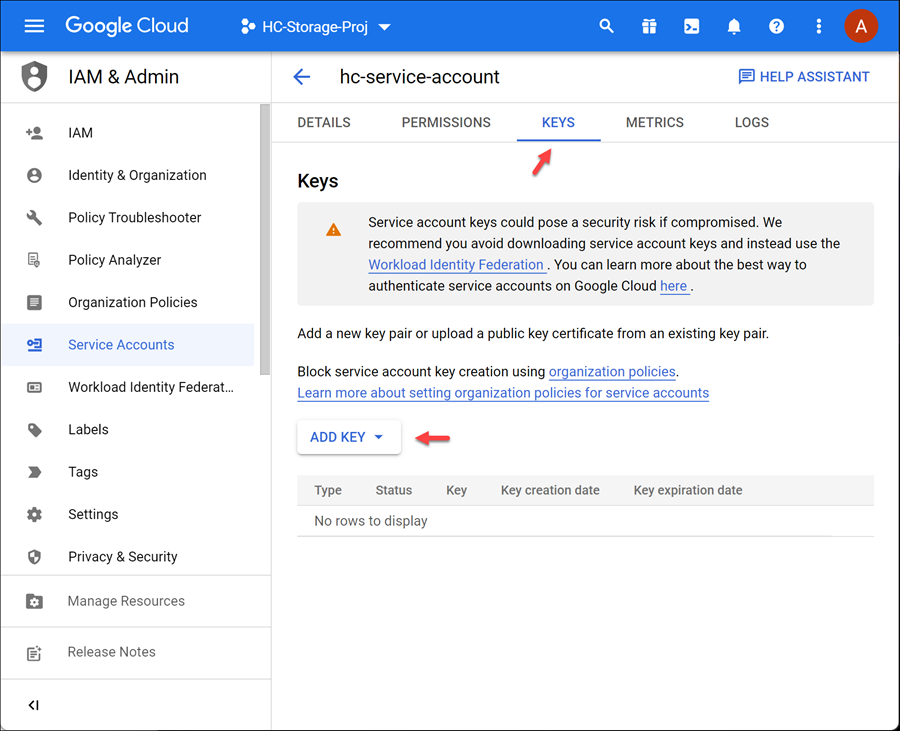The height and width of the screenshot is (731, 900).
Task: Click the account avatar 'A'
Action: click(x=860, y=26)
